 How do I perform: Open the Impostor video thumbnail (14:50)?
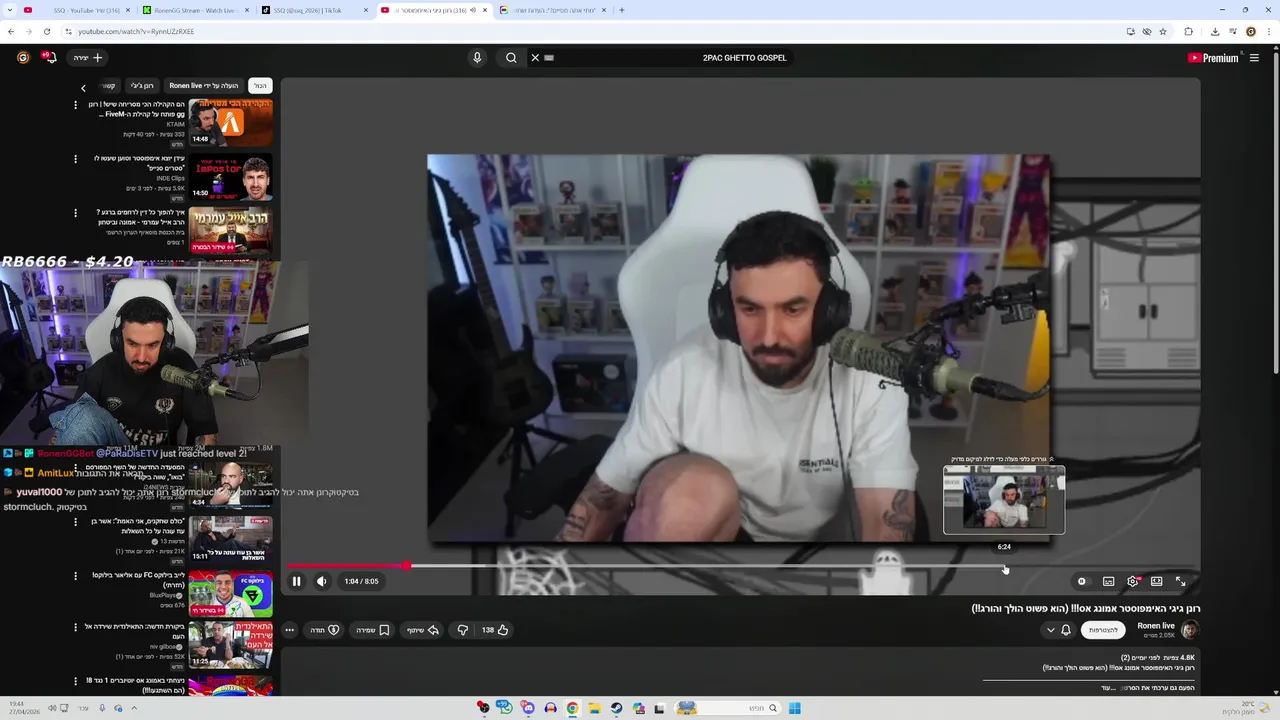[230, 177]
